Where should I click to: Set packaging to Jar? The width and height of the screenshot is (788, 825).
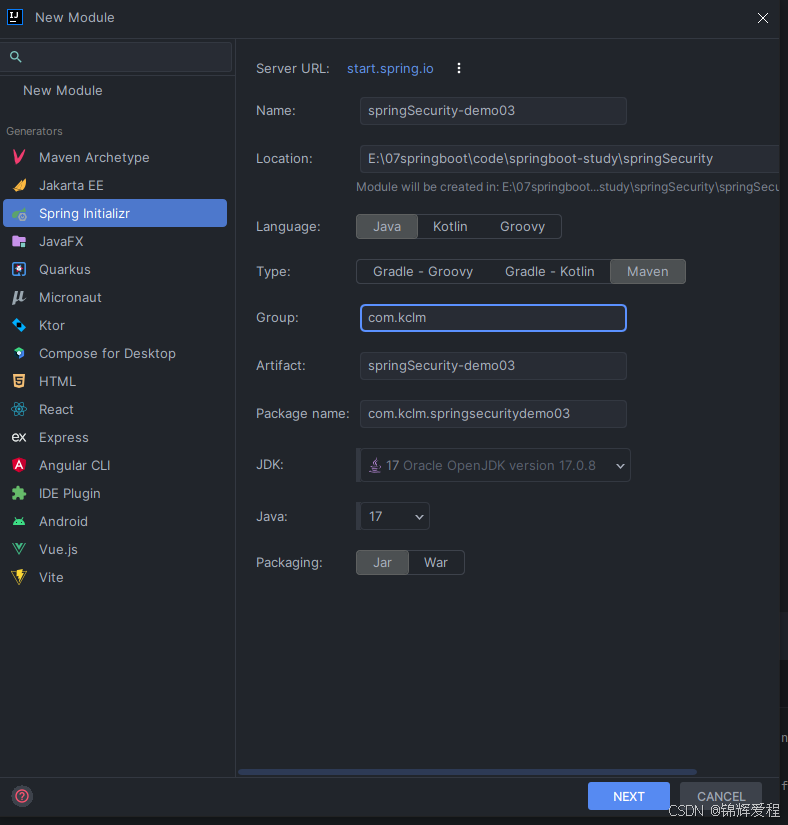point(382,562)
